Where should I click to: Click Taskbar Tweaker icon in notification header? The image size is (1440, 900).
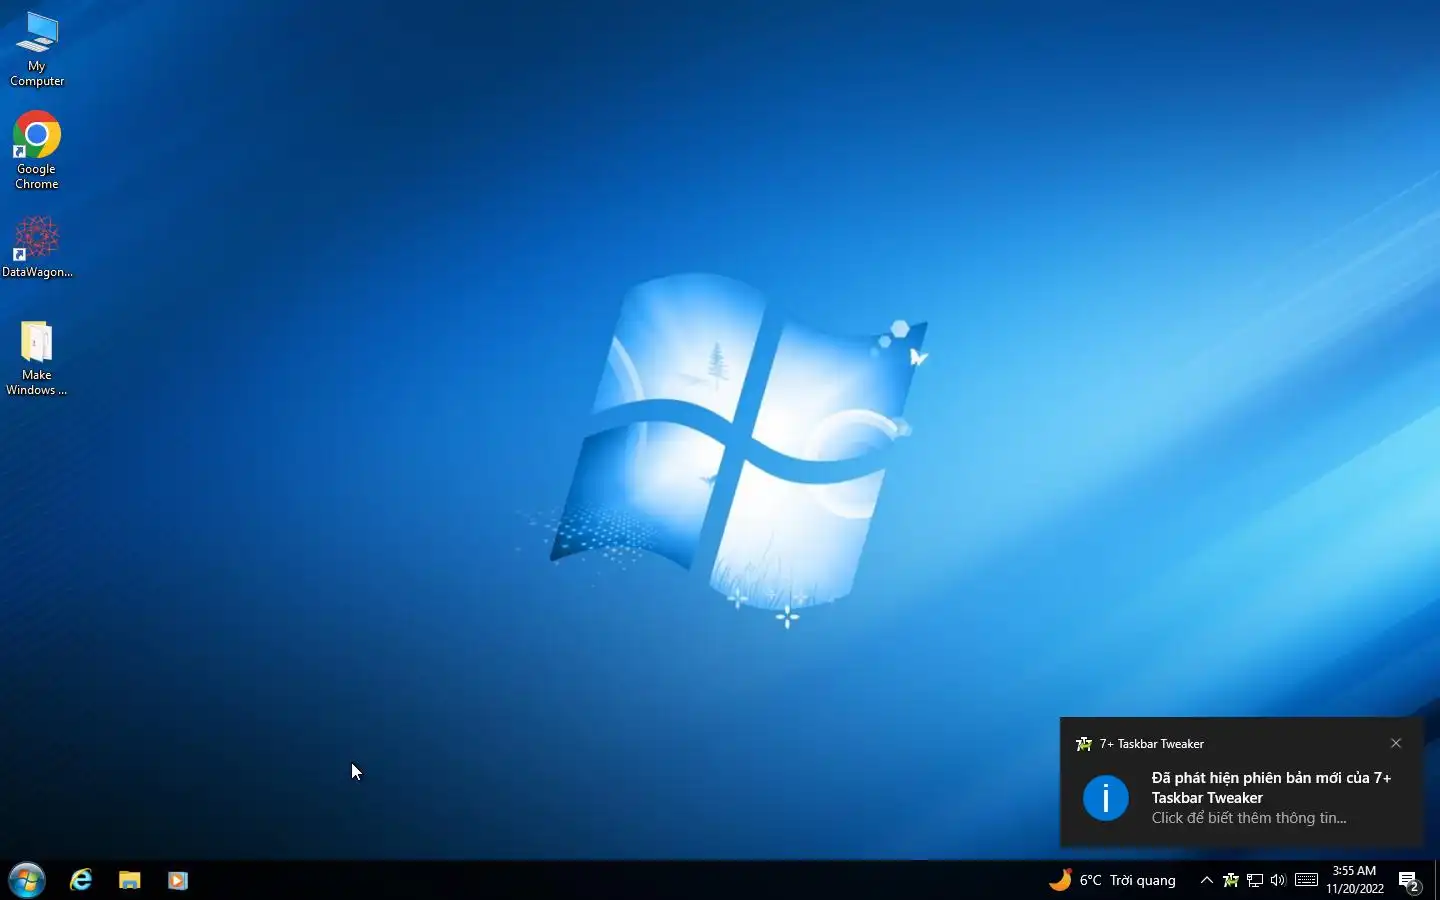[1084, 744]
